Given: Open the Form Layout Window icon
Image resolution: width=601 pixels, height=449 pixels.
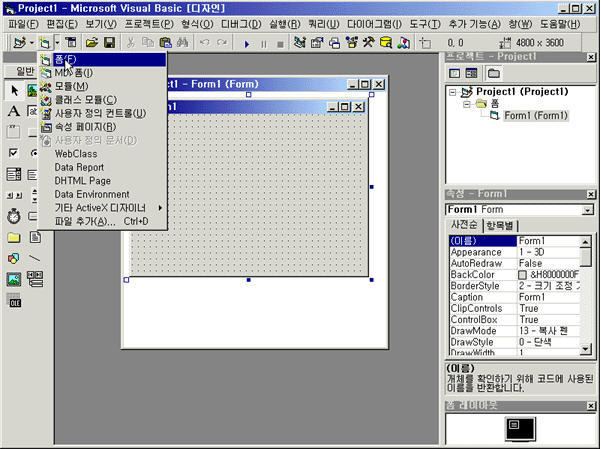Looking at the screenshot, I should coord(334,43).
